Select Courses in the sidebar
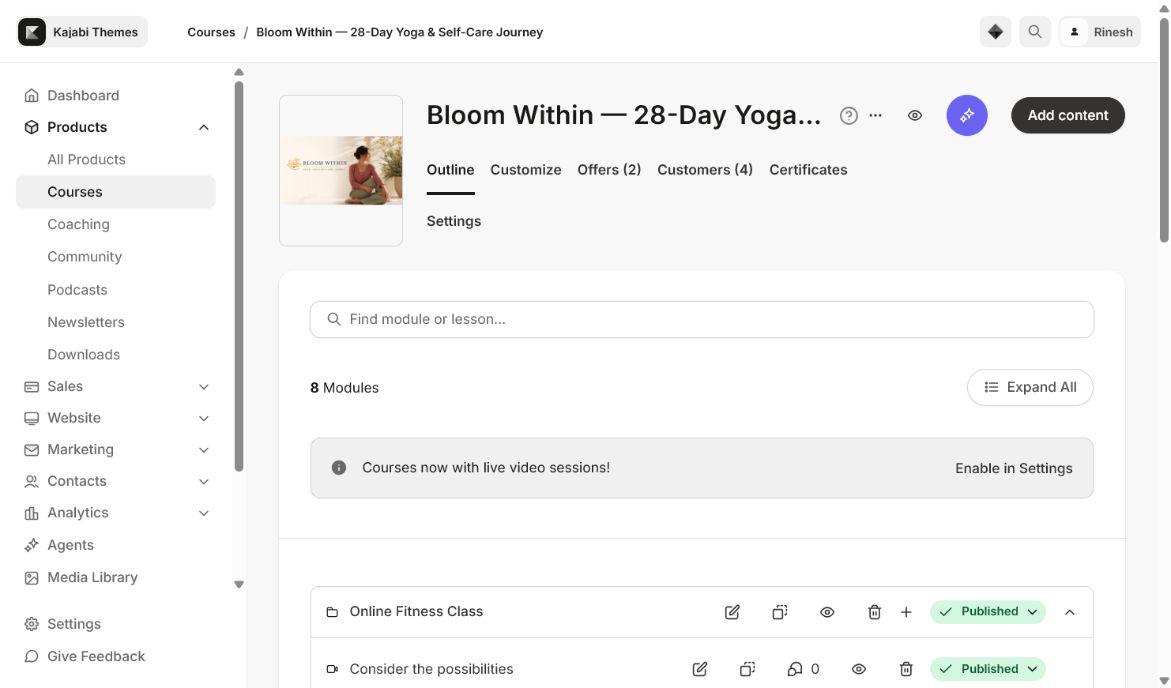The height and width of the screenshot is (688, 1171). [x=116, y=192]
